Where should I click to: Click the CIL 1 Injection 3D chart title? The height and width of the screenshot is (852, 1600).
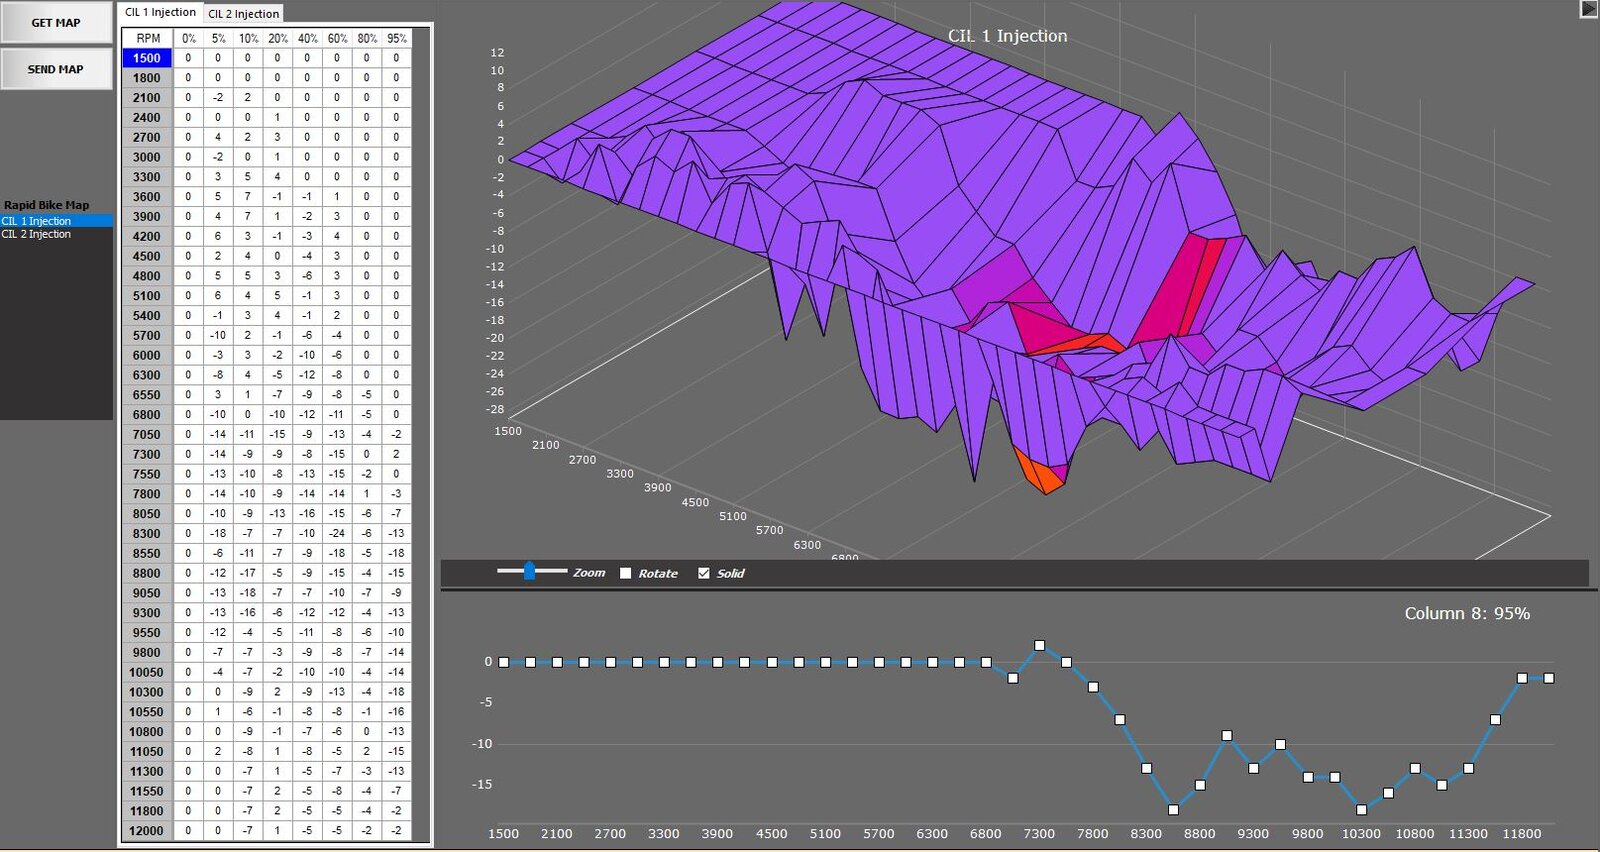tap(1008, 36)
